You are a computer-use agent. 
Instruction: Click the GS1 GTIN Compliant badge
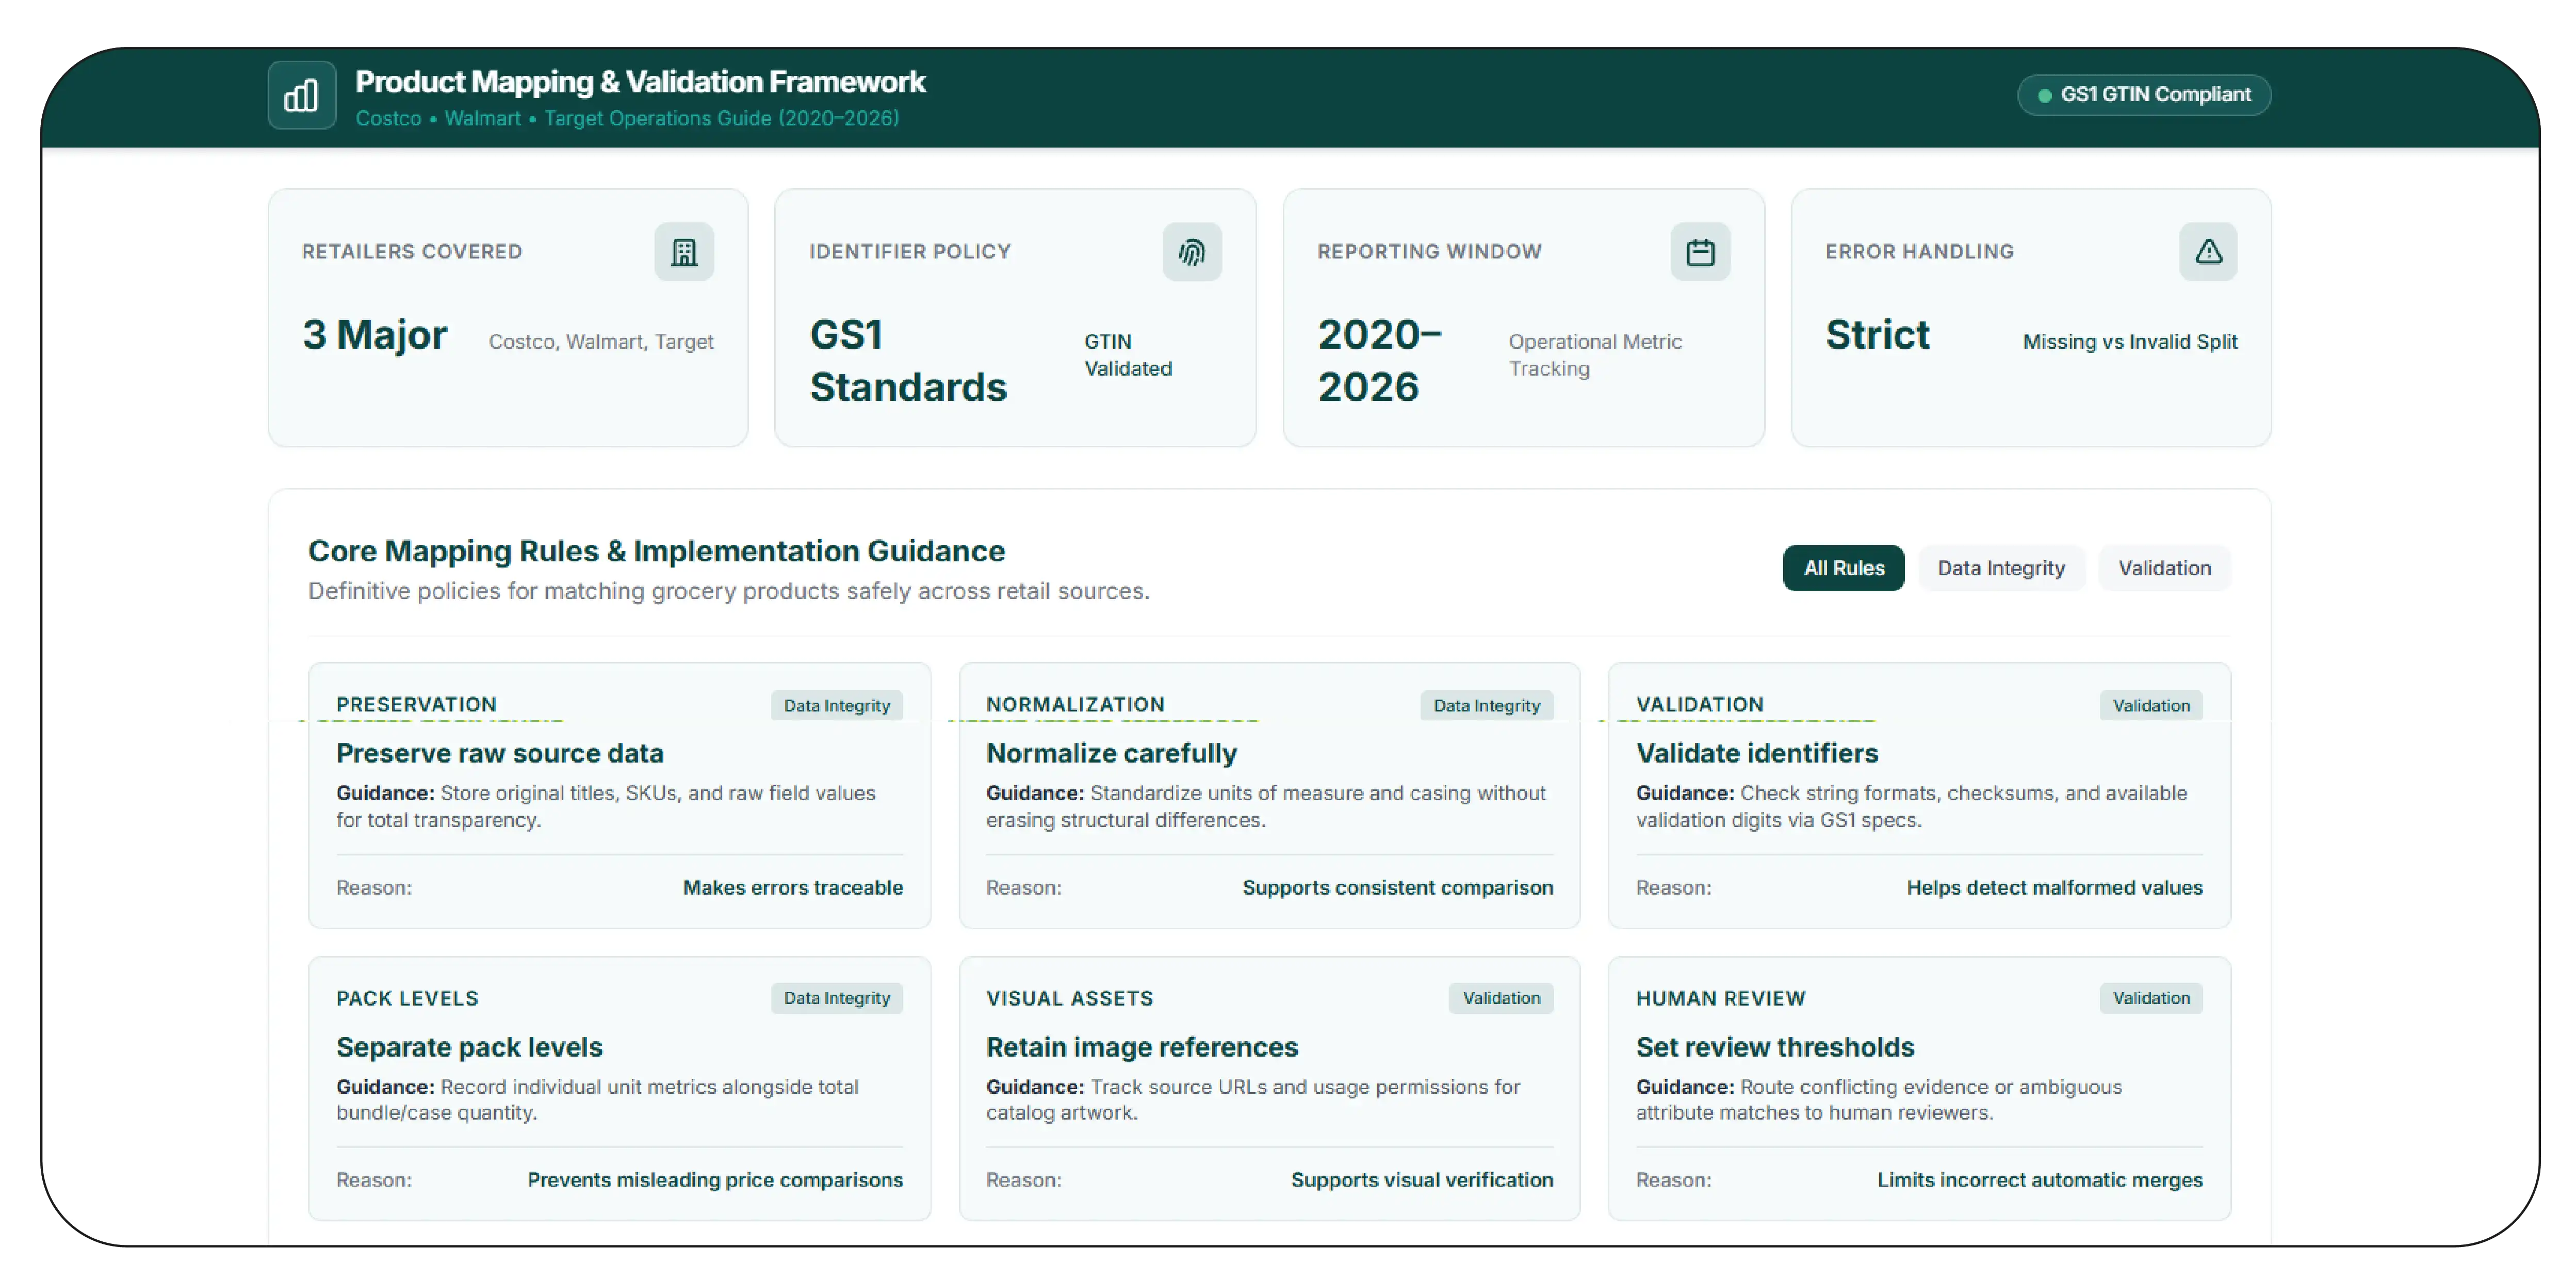[x=2143, y=95]
